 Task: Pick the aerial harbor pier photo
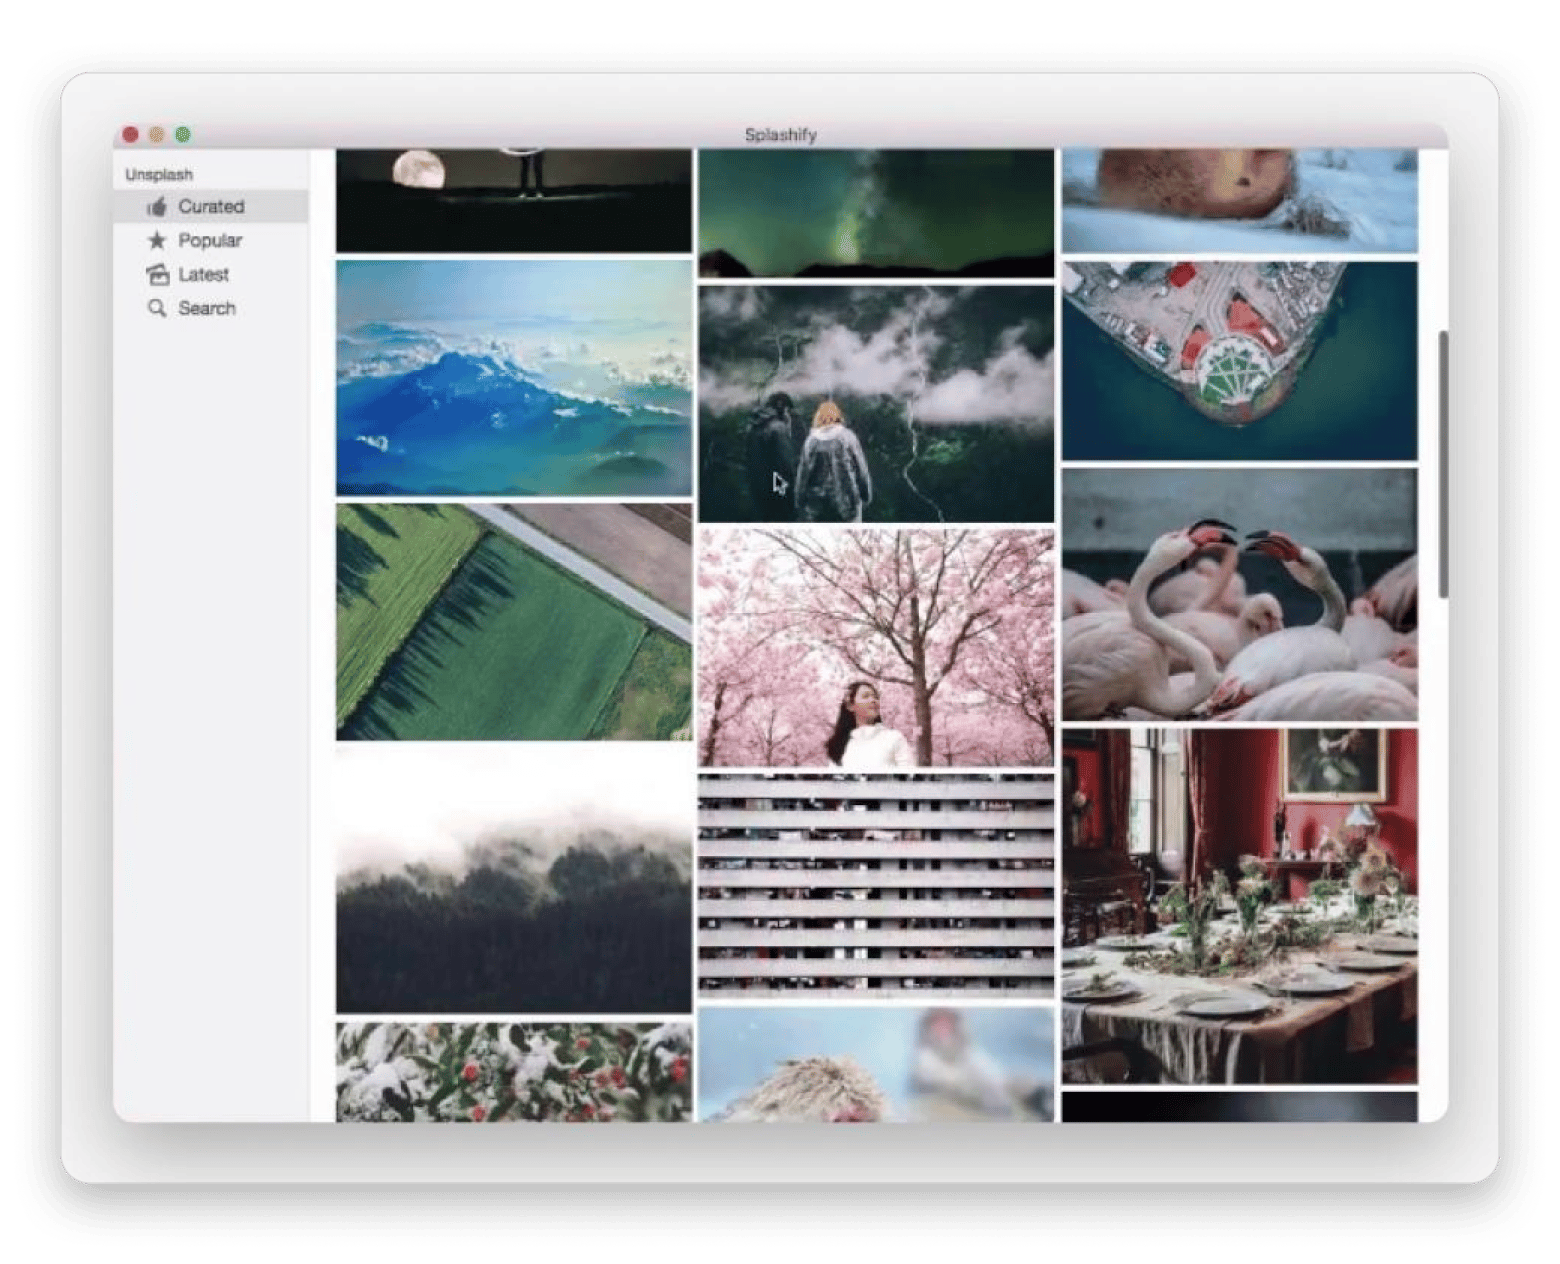pos(1239,361)
